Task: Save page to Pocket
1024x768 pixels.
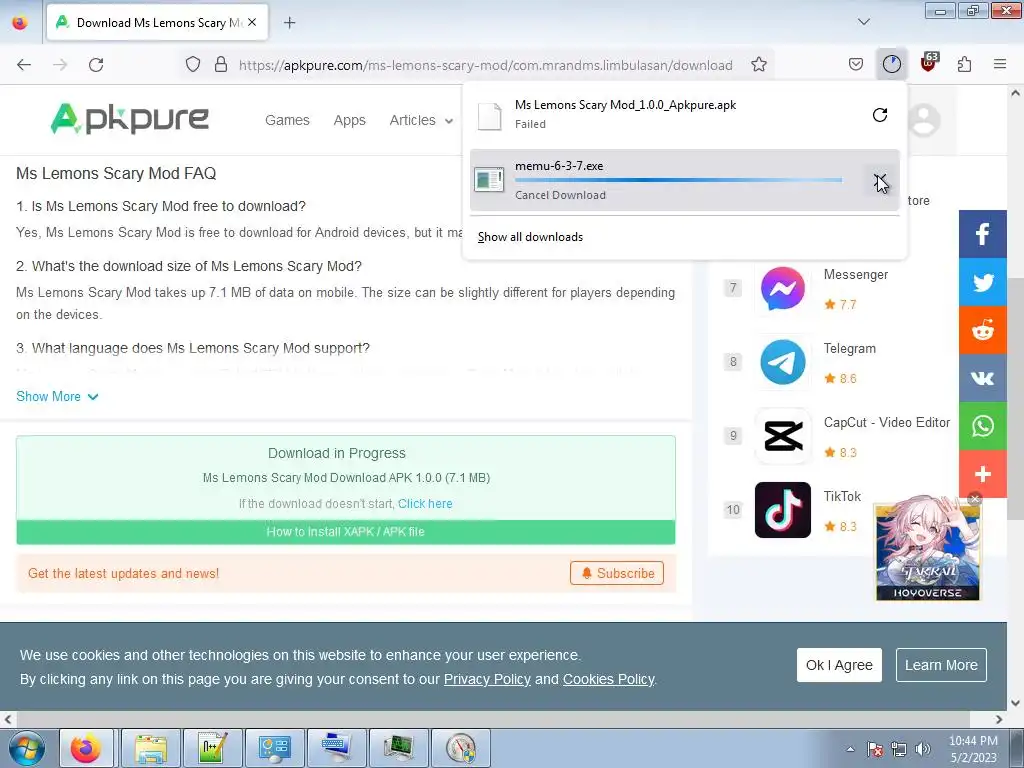Action: [x=856, y=64]
